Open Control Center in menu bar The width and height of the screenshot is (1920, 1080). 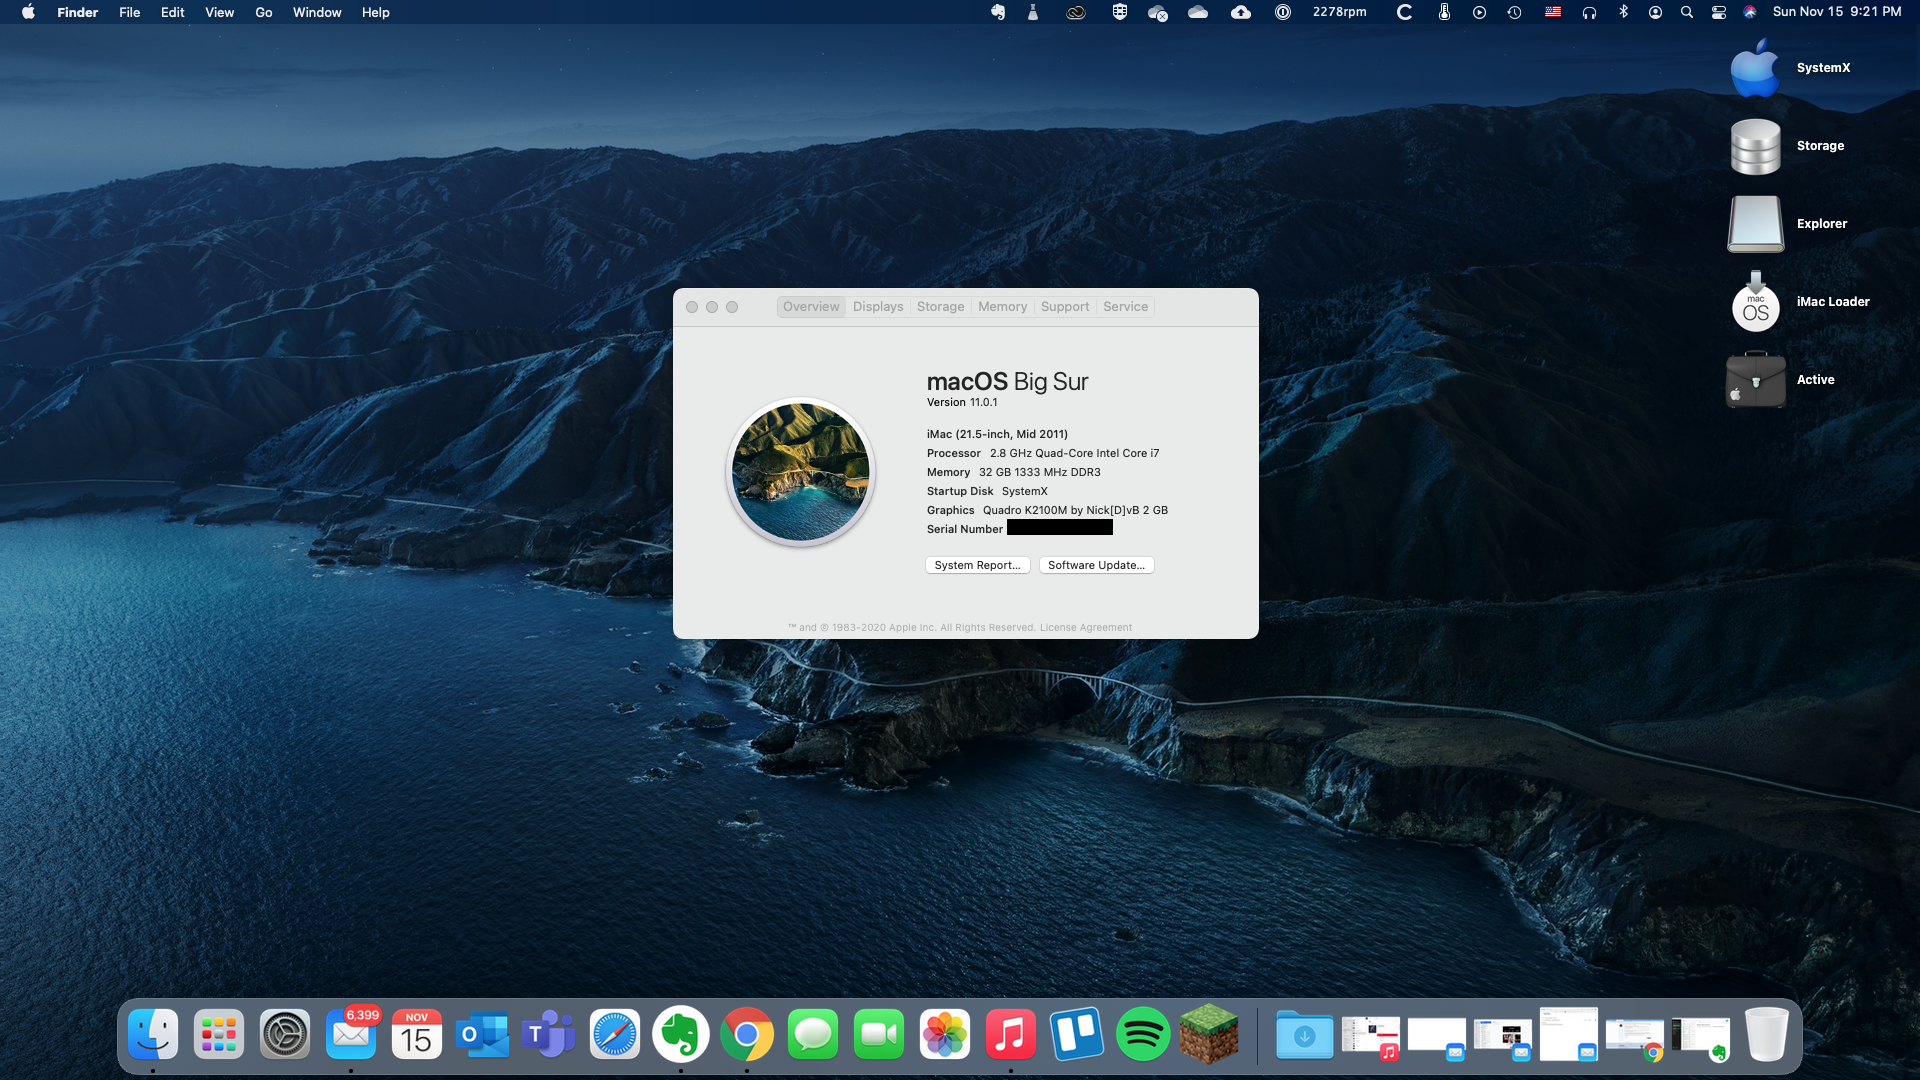[x=1719, y=12]
